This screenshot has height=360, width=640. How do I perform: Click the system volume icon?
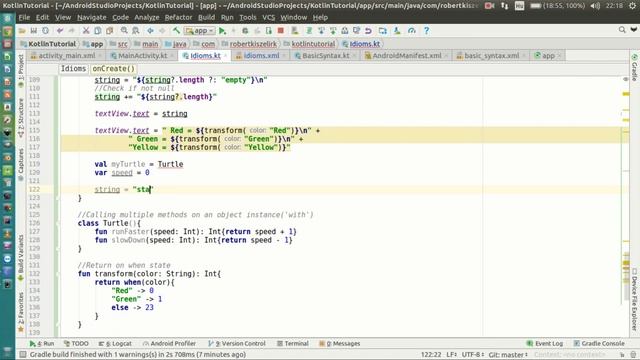click(x=596, y=6)
